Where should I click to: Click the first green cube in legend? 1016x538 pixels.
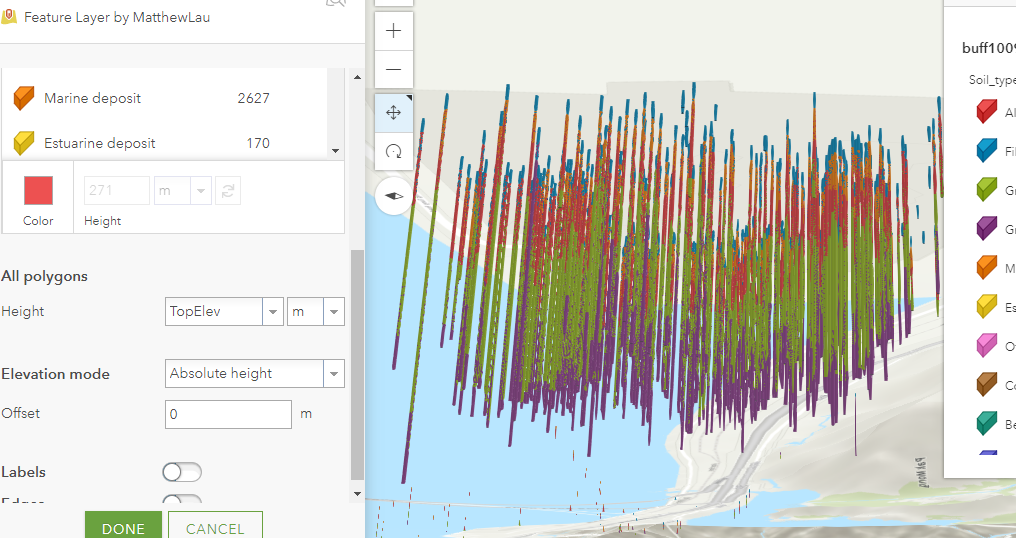coord(987,189)
